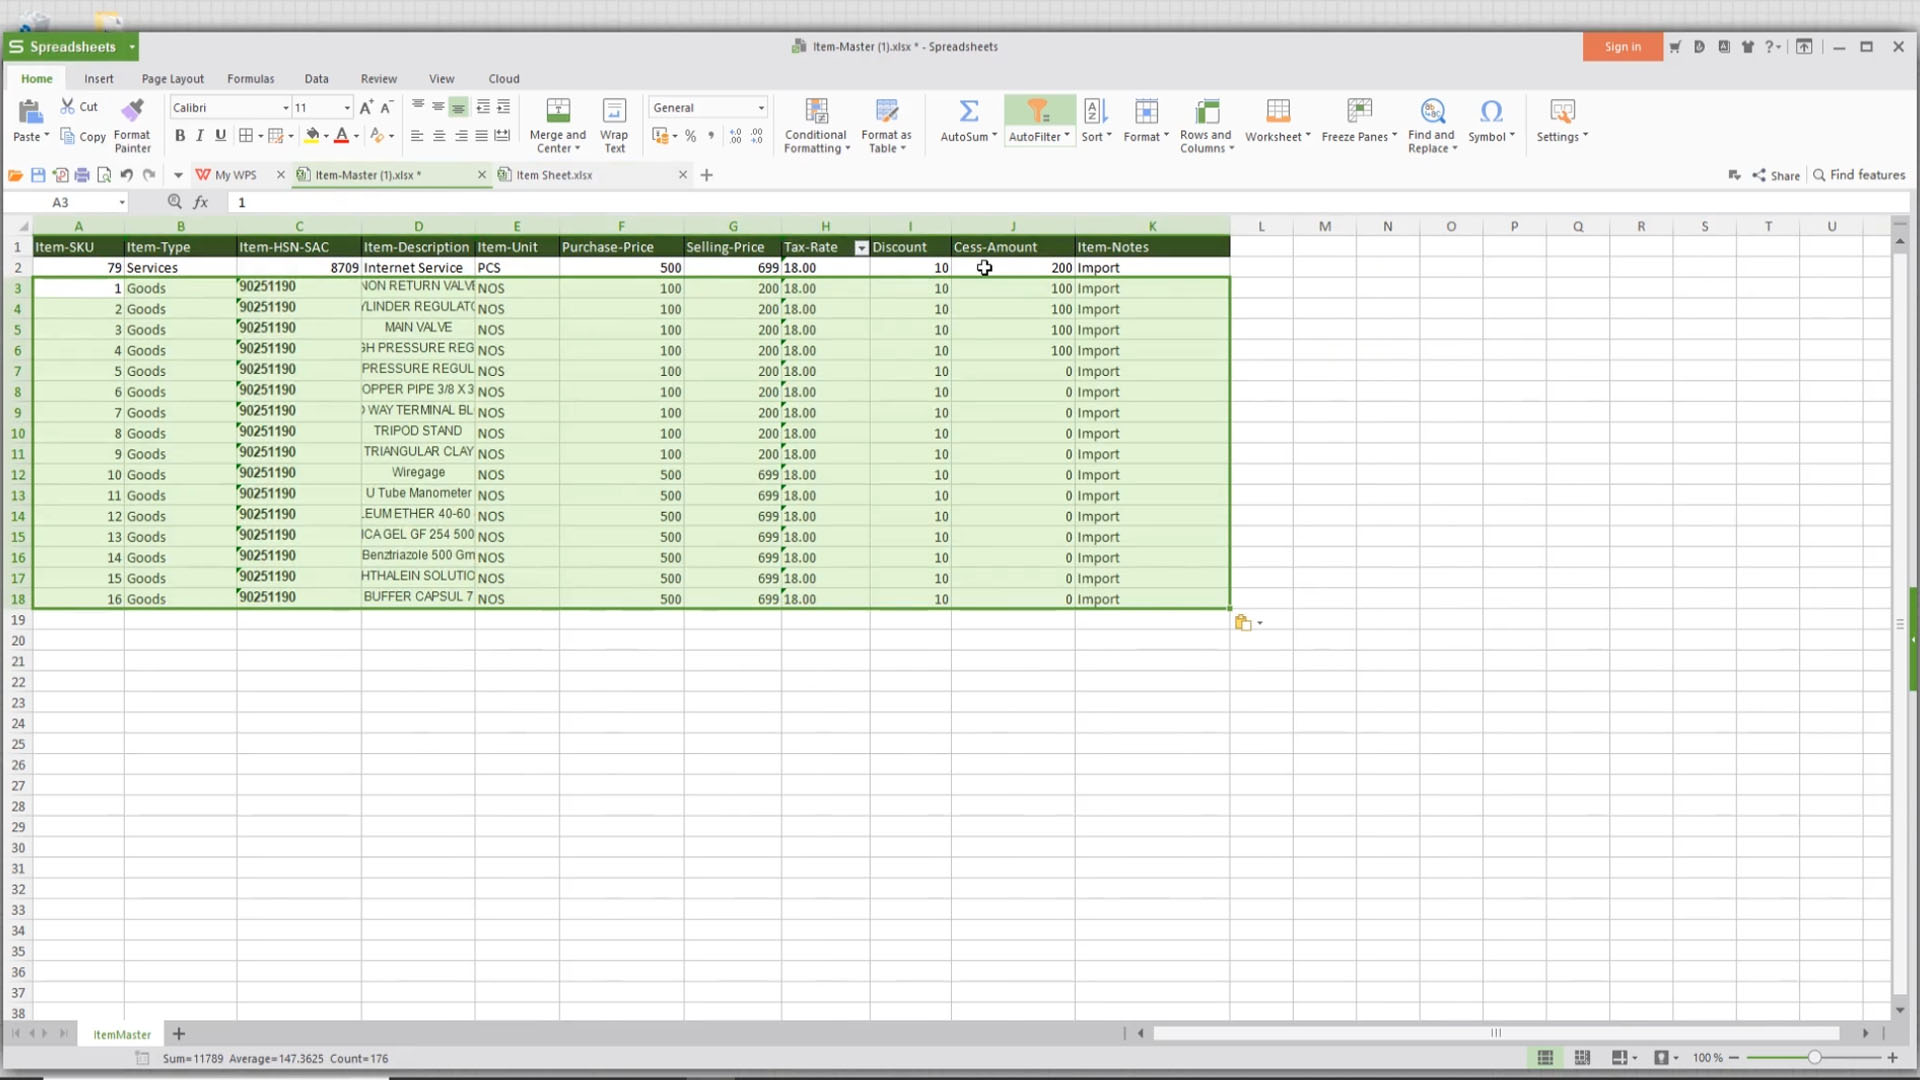Open the Spreadsheets application menu dropdown arrow

(131, 47)
